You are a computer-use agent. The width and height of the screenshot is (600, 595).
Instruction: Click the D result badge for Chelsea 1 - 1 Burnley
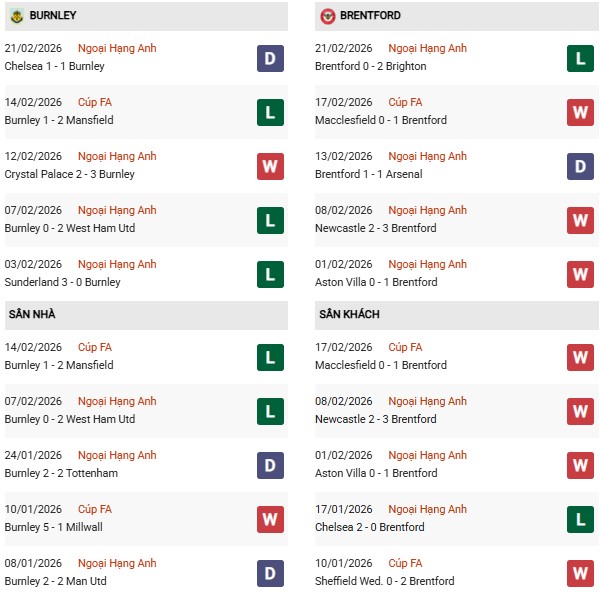click(x=271, y=58)
